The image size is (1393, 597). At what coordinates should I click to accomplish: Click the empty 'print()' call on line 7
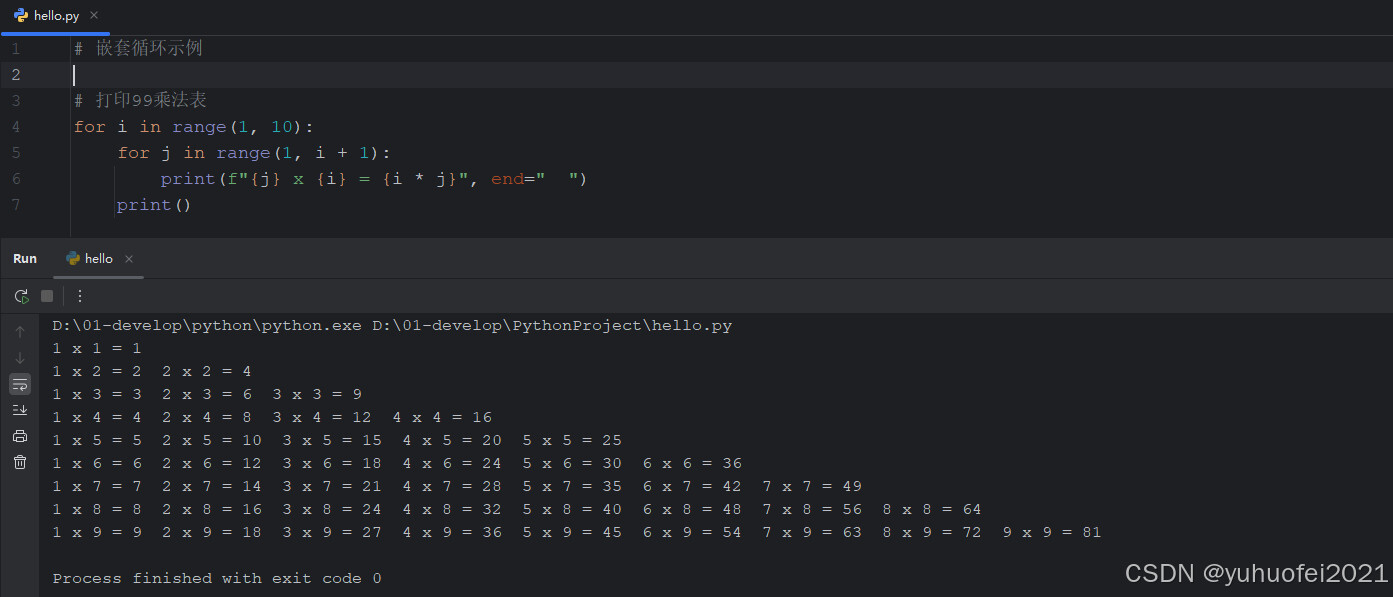[x=154, y=205]
